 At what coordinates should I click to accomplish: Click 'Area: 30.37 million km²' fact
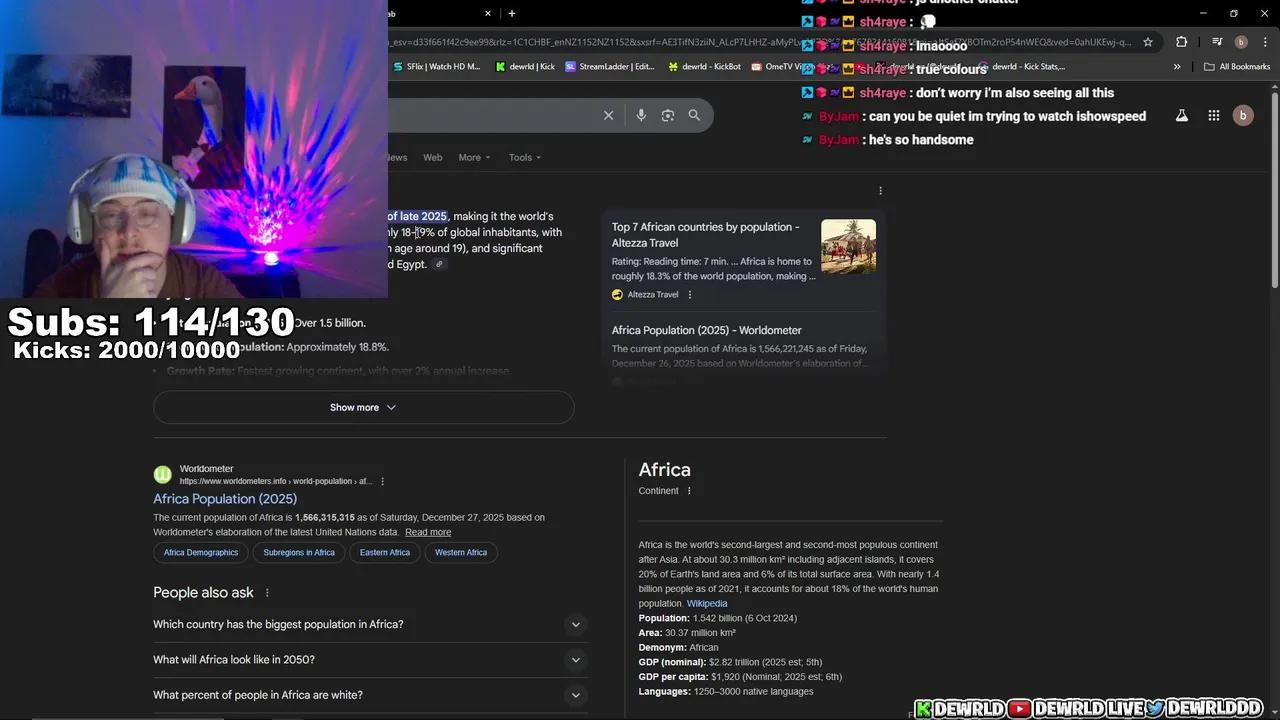(x=687, y=633)
